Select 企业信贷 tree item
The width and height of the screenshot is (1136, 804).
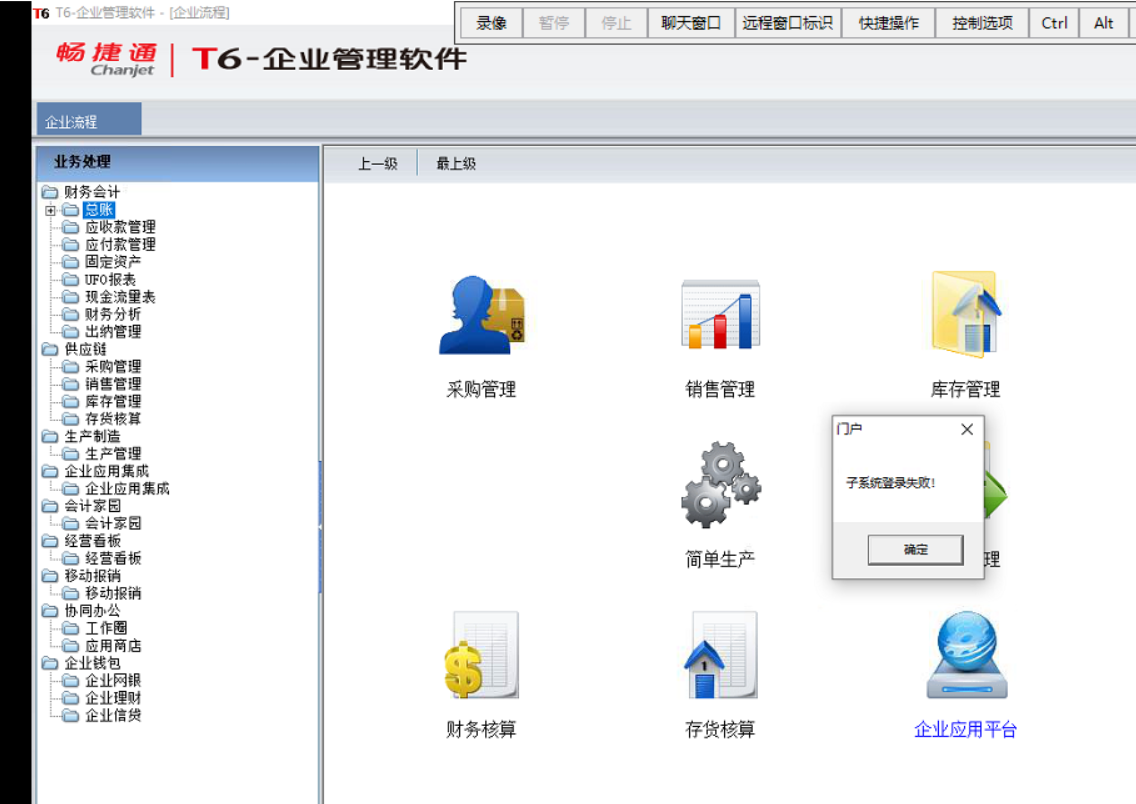coord(113,716)
